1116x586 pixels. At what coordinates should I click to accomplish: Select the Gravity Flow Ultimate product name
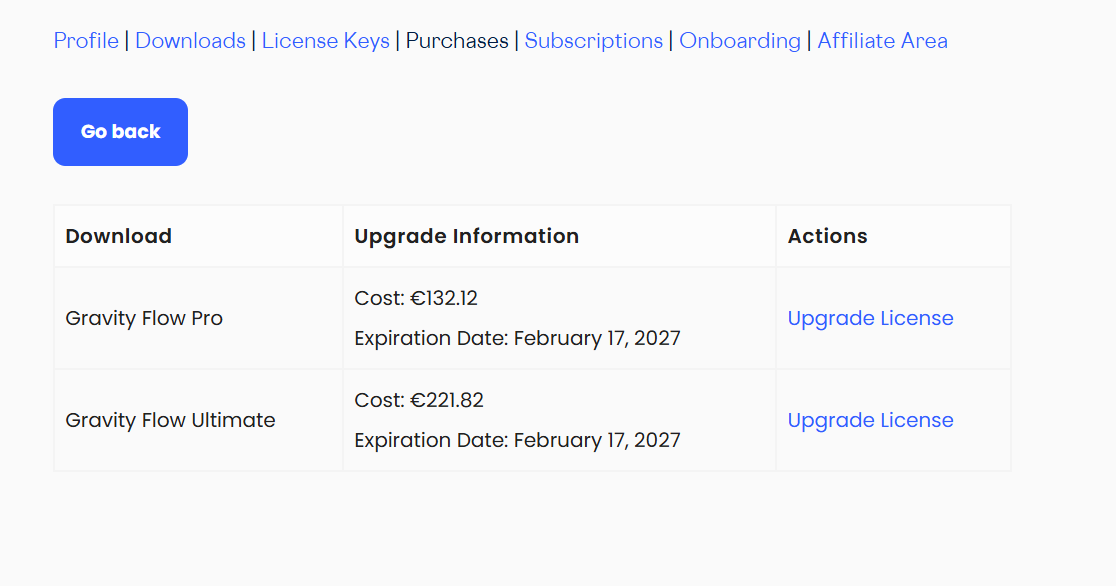pos(170,420)
